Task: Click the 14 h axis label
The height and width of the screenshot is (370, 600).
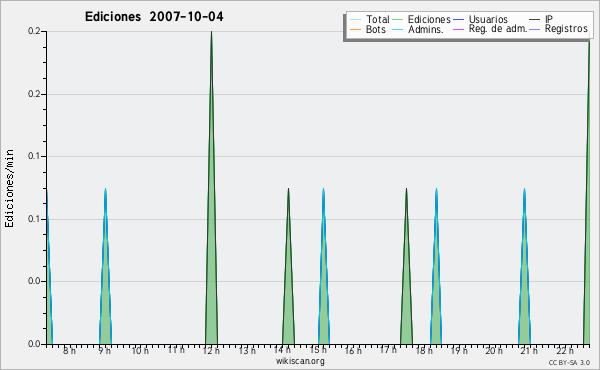Action: [282, 350]
